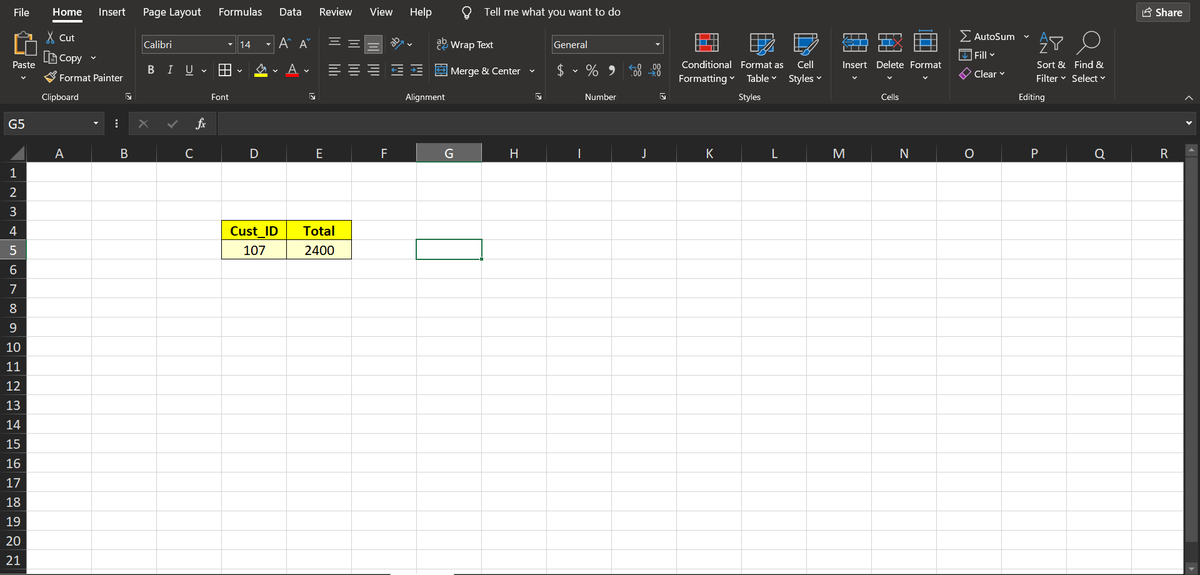Apply red font color
Viewport: 1200px width, 575px height.
pyautogui.click(x=291, y=71)
